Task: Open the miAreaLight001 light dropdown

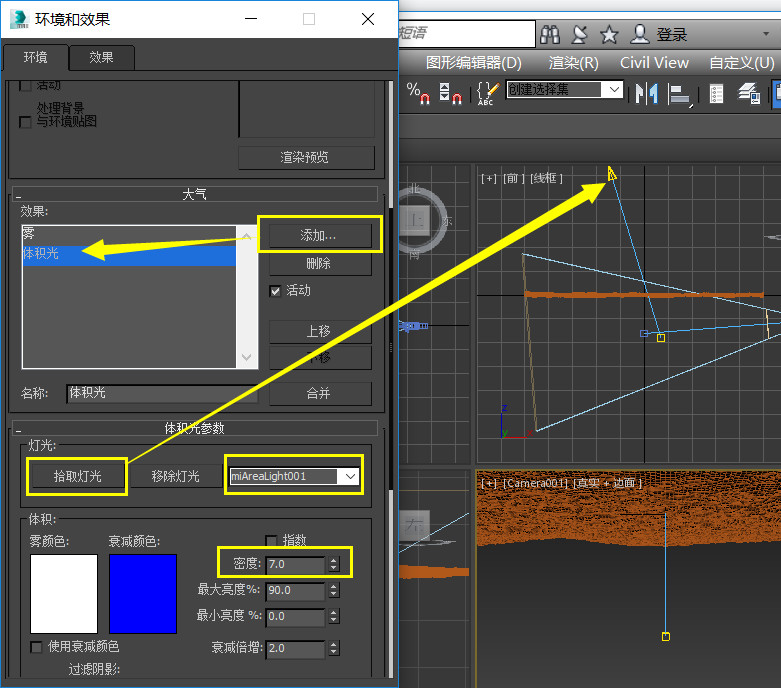Action: pos(349,477)
